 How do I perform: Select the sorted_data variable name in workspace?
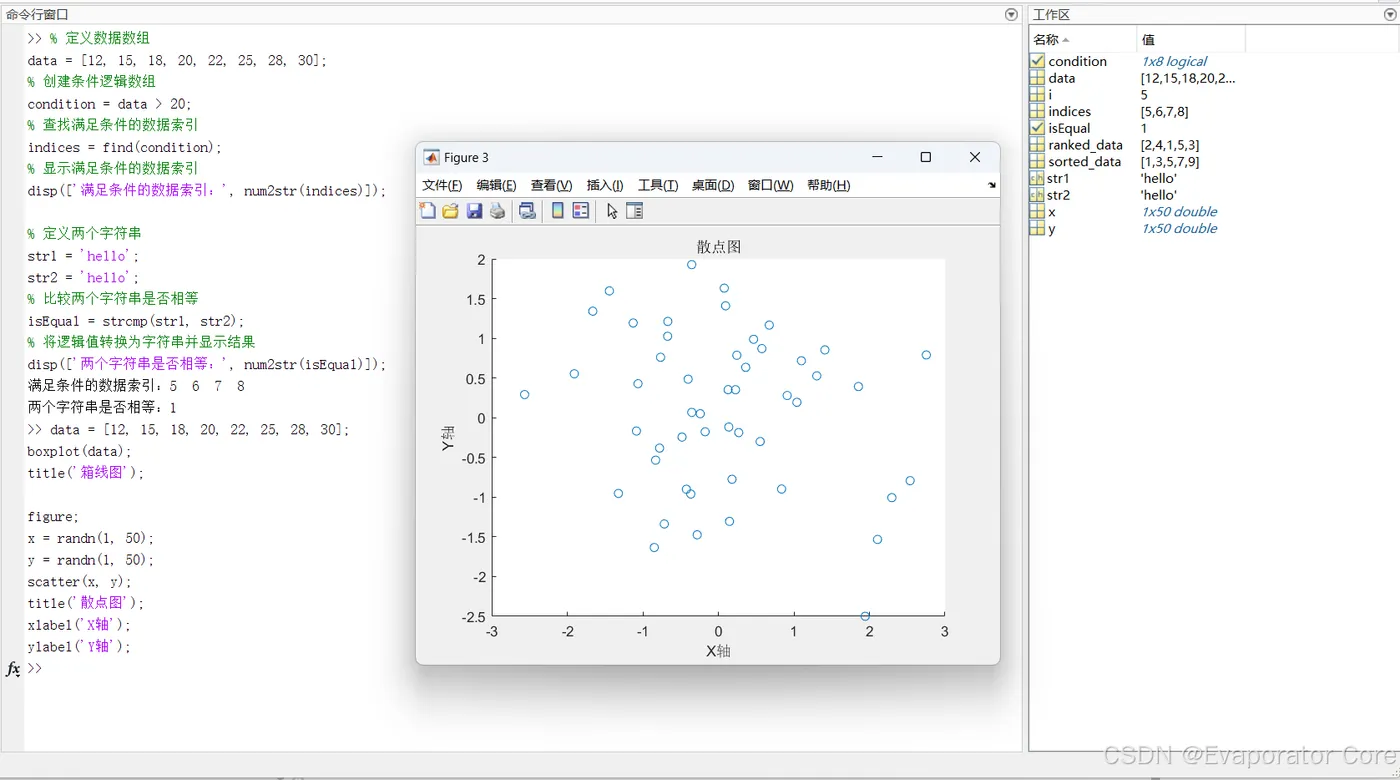[x=1085, y=161]
